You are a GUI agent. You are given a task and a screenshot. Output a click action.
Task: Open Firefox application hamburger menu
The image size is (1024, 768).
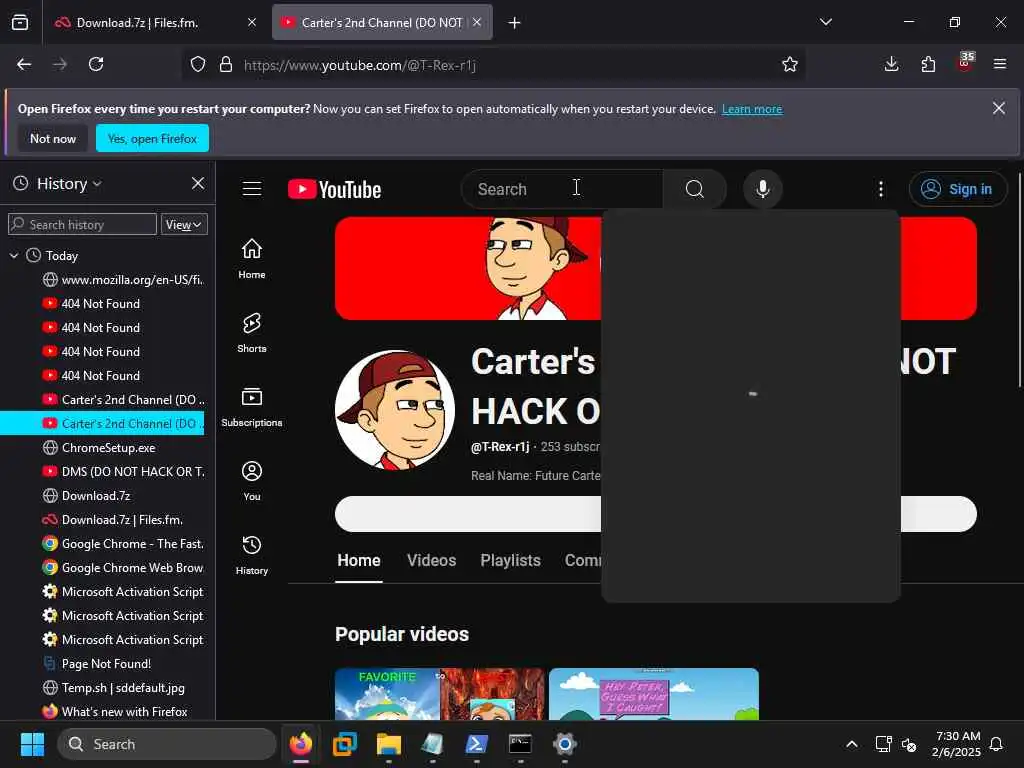(x=1000, y=64)
